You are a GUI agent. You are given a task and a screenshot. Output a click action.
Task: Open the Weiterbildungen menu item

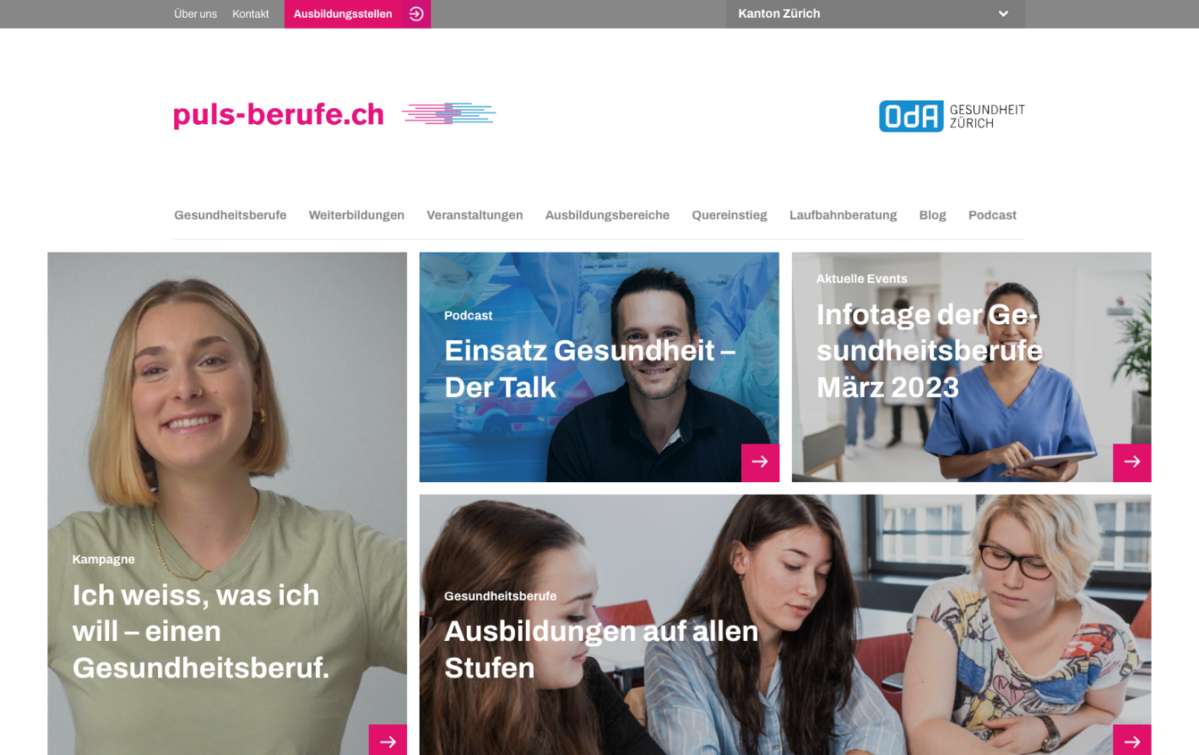pyautogui.click(x=356, y=215)
